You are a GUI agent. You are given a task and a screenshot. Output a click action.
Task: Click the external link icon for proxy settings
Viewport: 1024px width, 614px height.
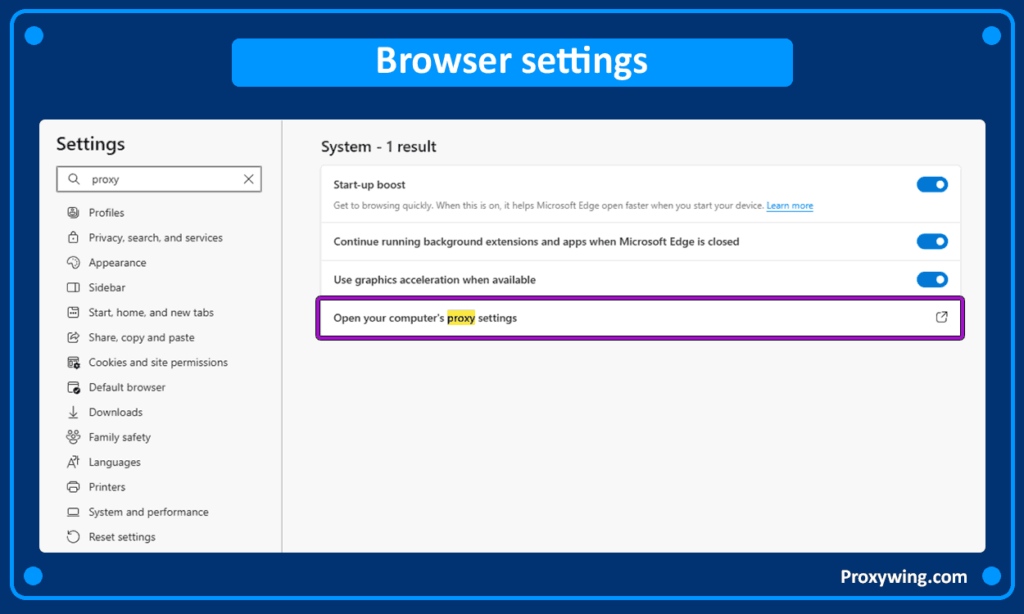pos(941,317)
